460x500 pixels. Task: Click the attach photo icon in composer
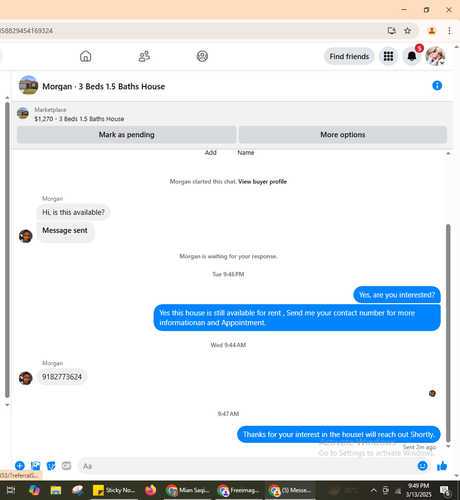click(x=35, y=466)
